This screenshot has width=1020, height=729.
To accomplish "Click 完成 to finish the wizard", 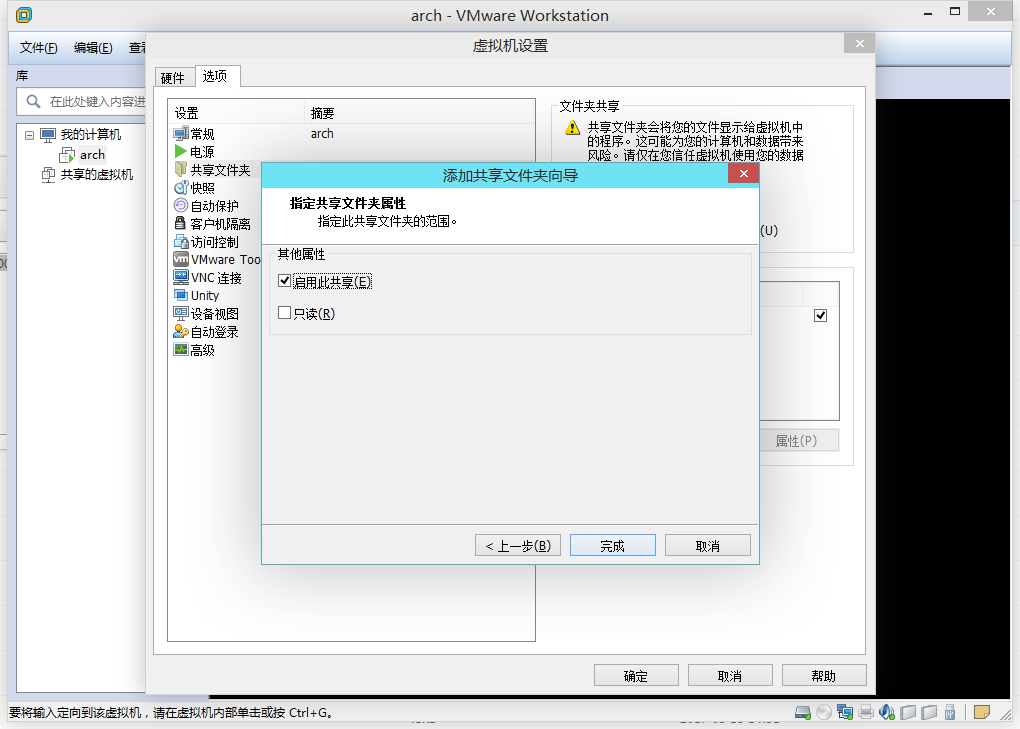I will click(612, 545).
